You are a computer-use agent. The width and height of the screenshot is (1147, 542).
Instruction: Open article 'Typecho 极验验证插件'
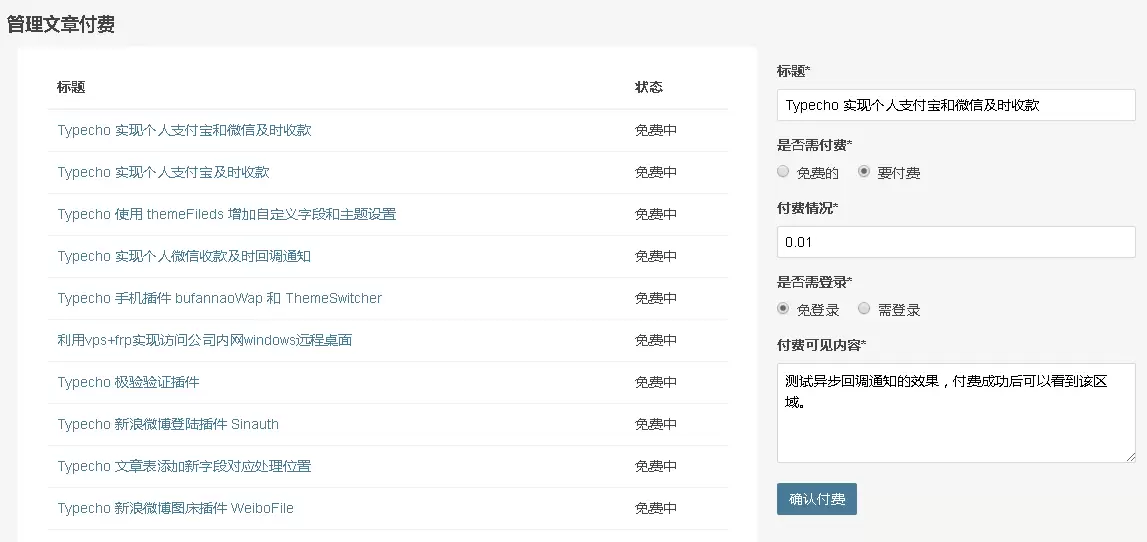pyautogui.click(x=128, y=383)
